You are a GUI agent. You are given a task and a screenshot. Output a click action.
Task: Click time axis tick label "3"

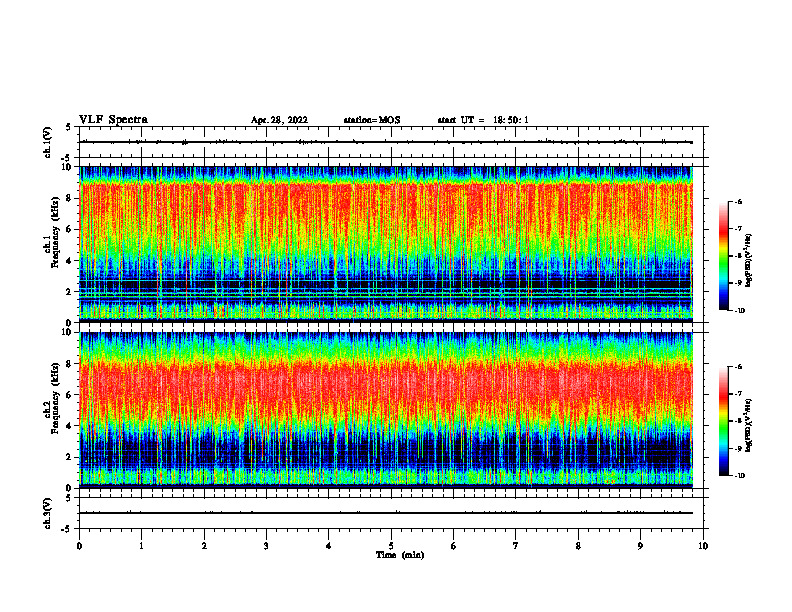click(266, 546)
